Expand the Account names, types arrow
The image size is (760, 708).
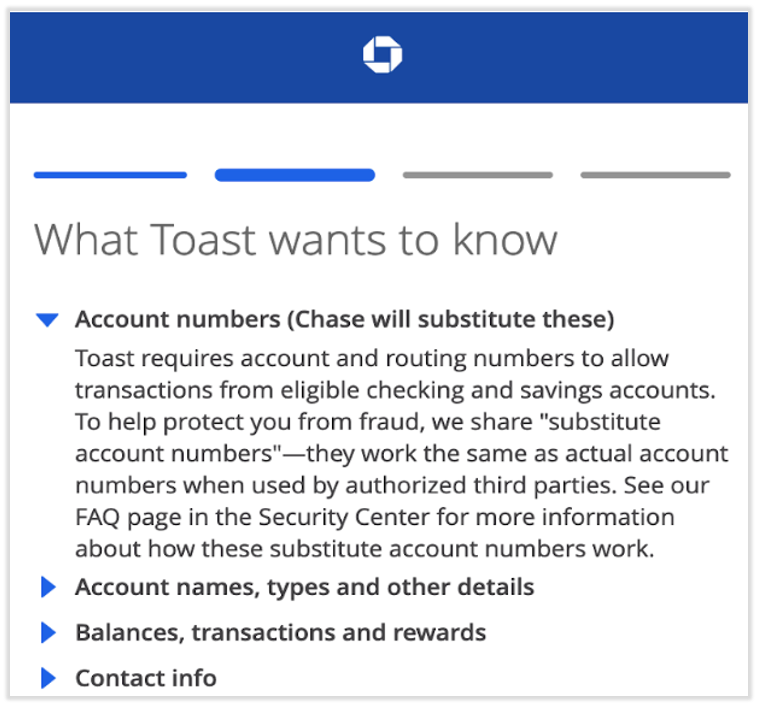click(x=48, y=587)
